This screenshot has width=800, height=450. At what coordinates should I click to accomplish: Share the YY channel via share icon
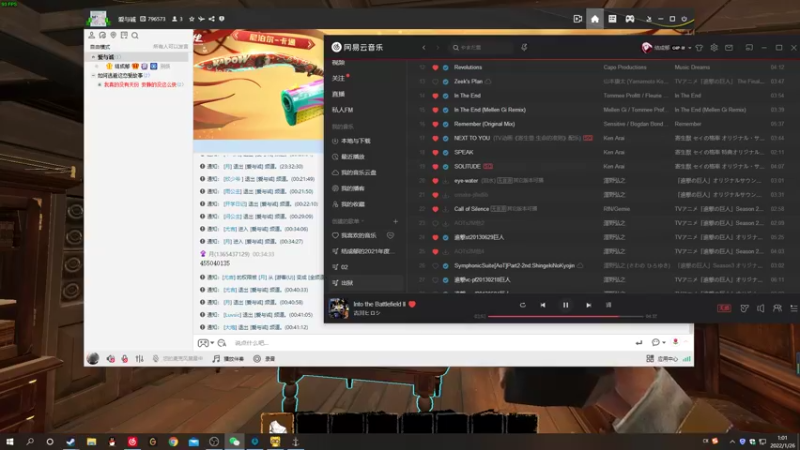click(211, 19)
